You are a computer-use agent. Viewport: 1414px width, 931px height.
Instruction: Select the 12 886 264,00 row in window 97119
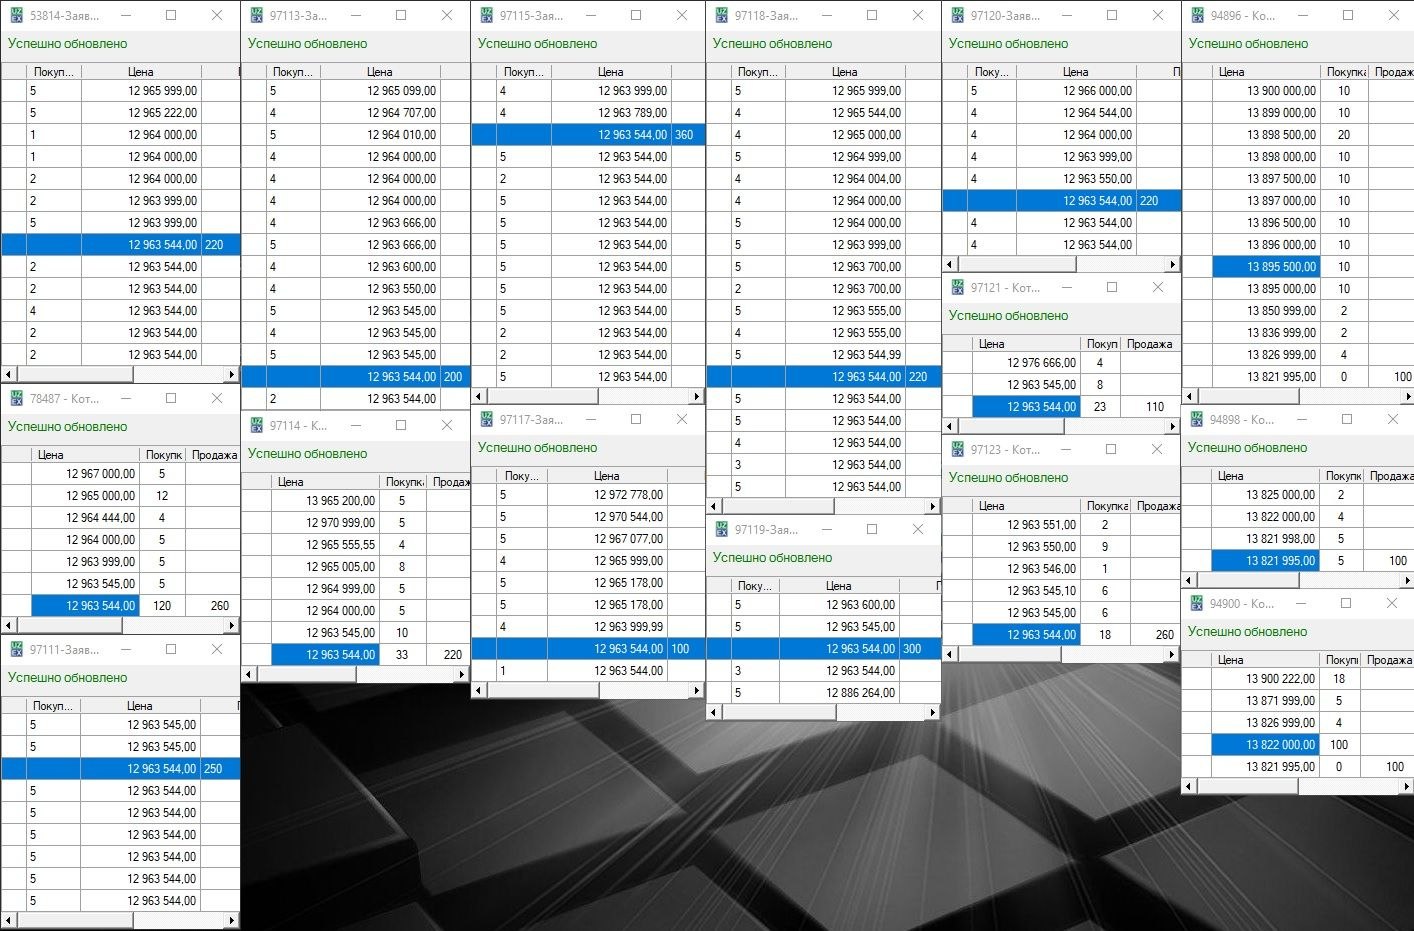pyautogui.click(x=860, y=693)
